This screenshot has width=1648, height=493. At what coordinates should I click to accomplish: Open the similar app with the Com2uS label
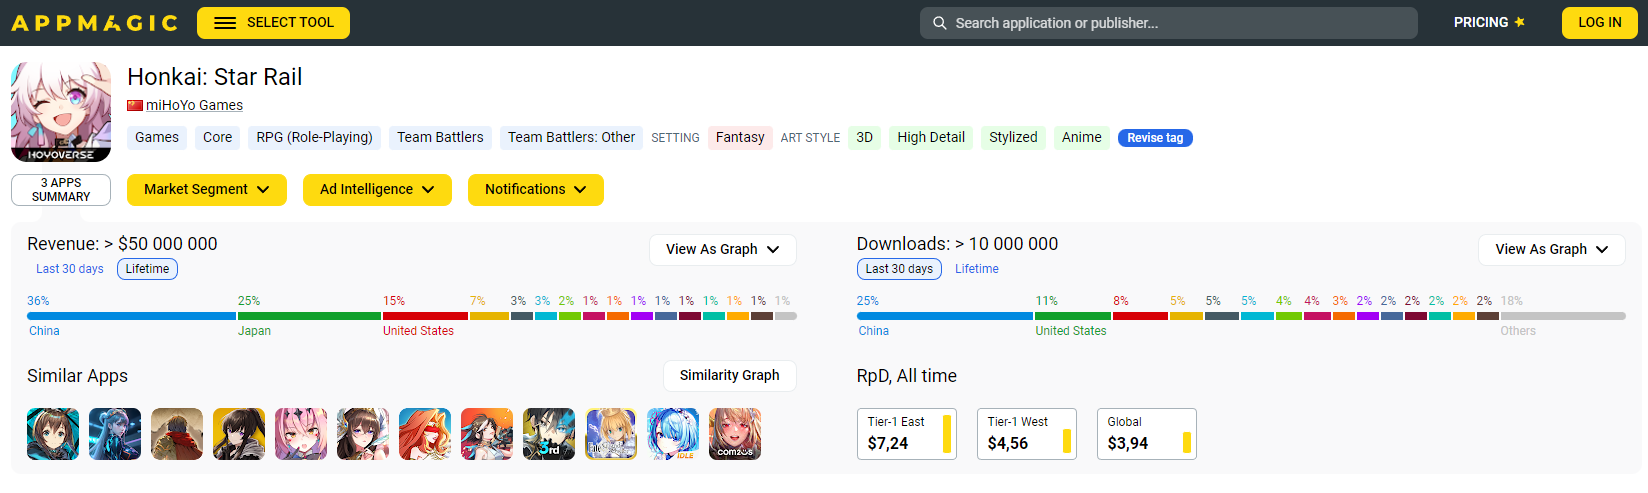coord(735,434)
